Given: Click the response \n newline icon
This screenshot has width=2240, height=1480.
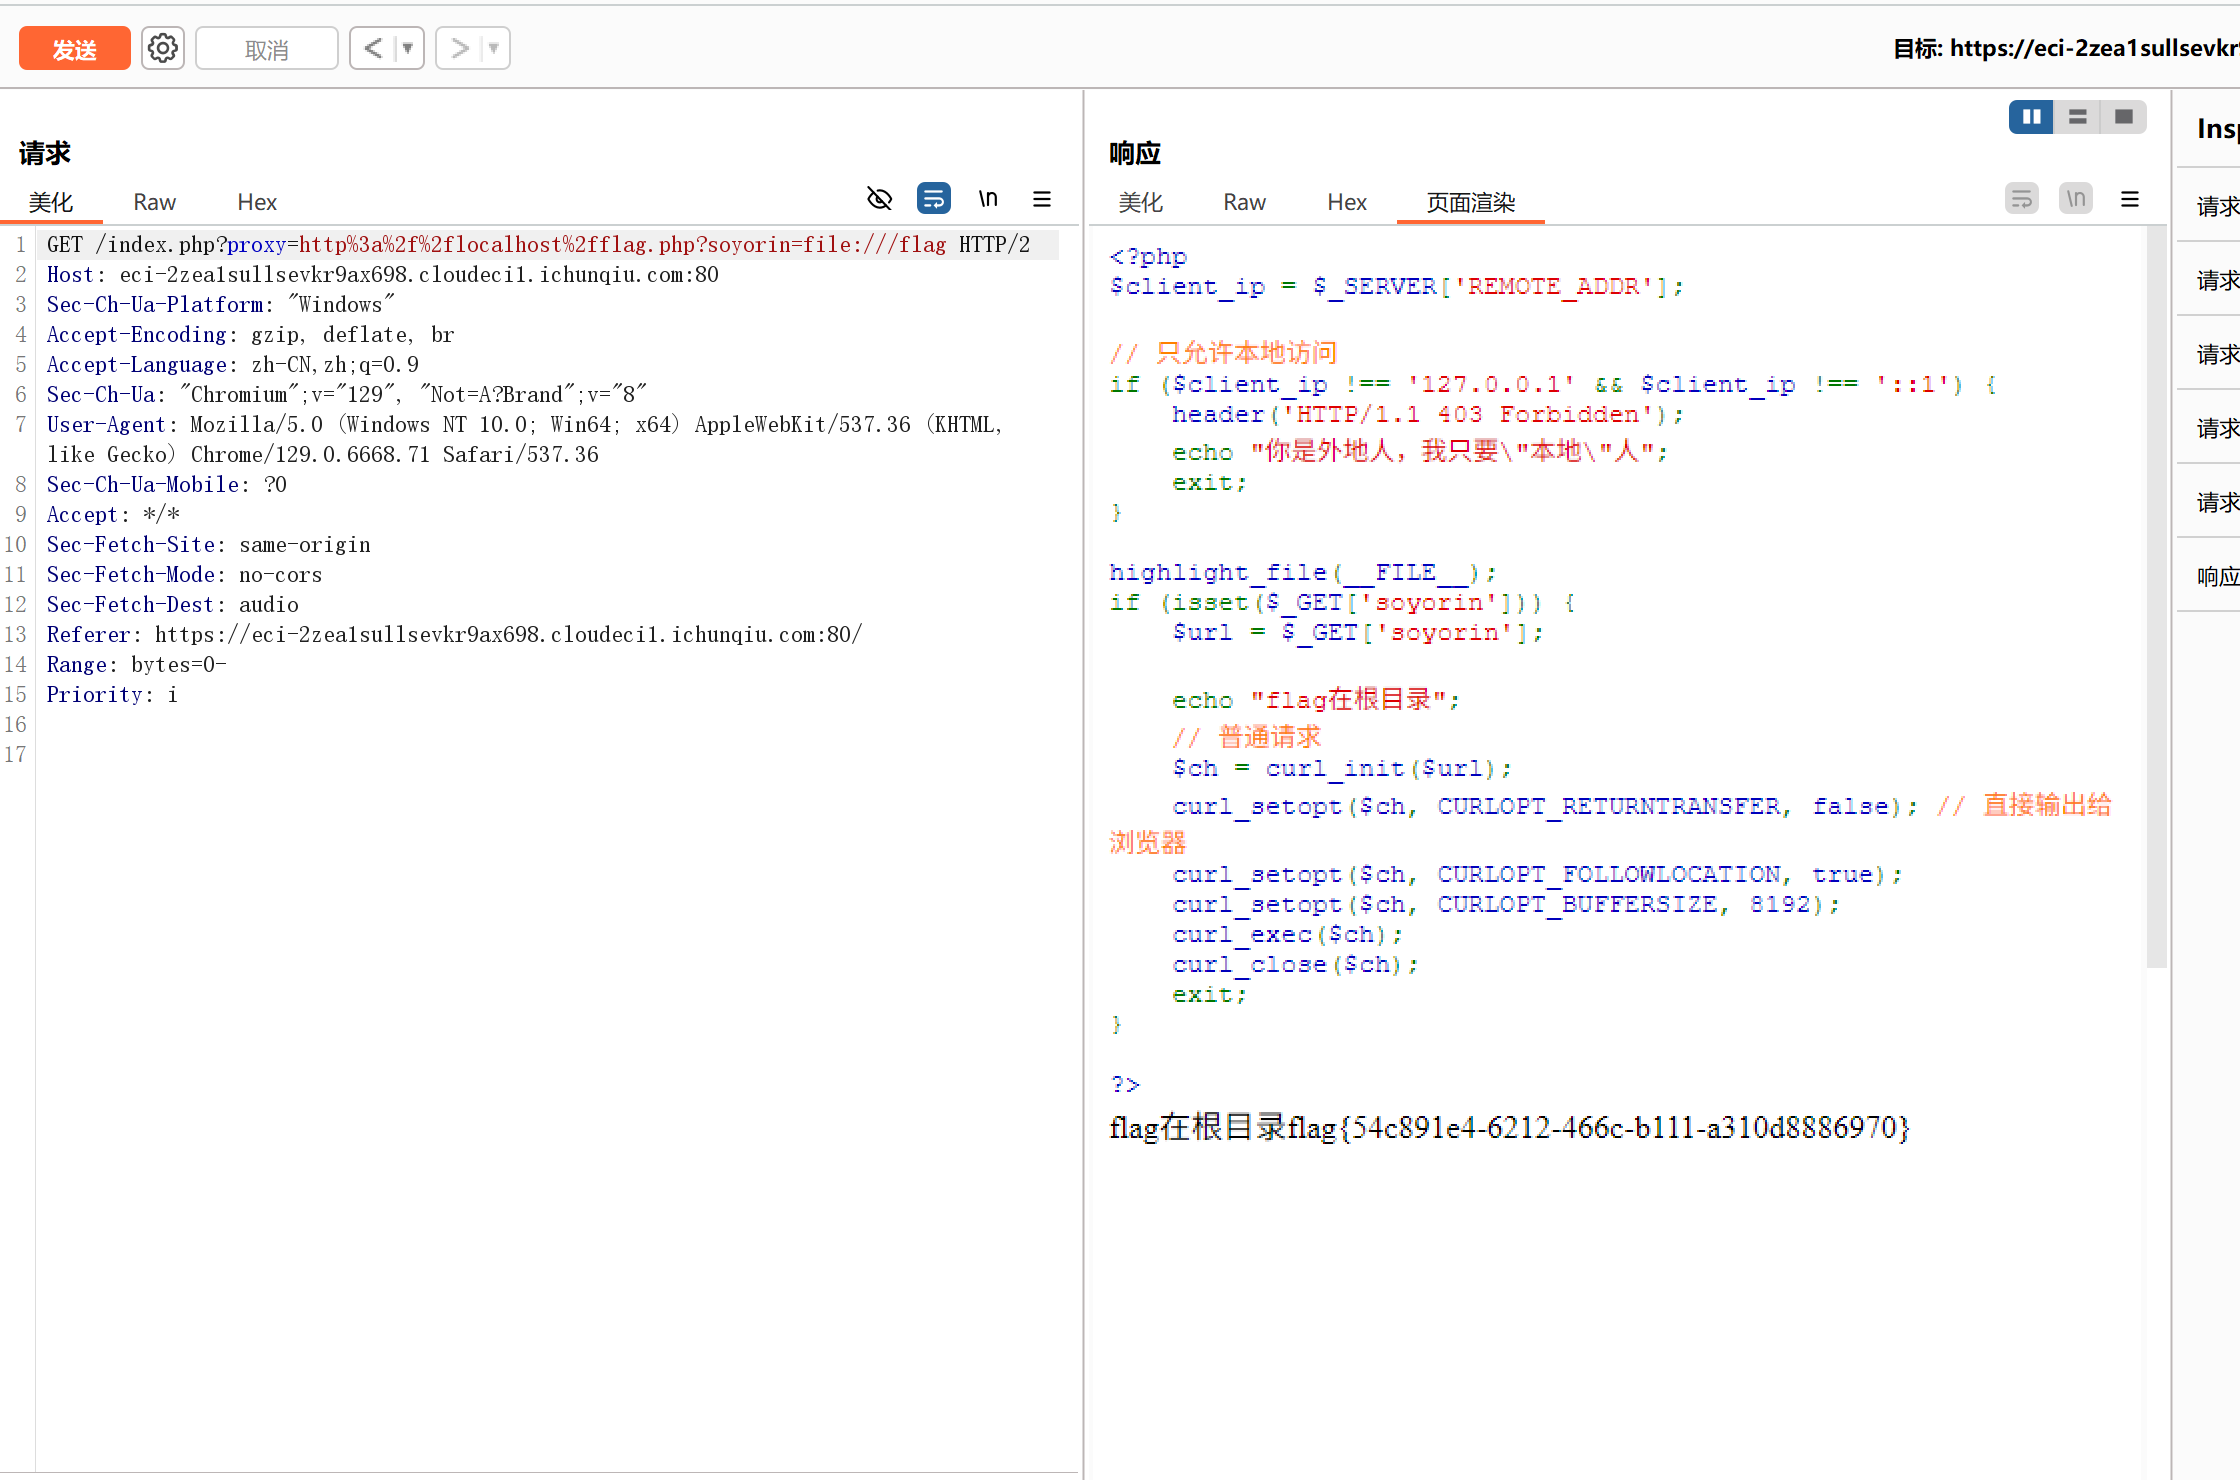Looking at the screenshot, I should coord(2076,199).
